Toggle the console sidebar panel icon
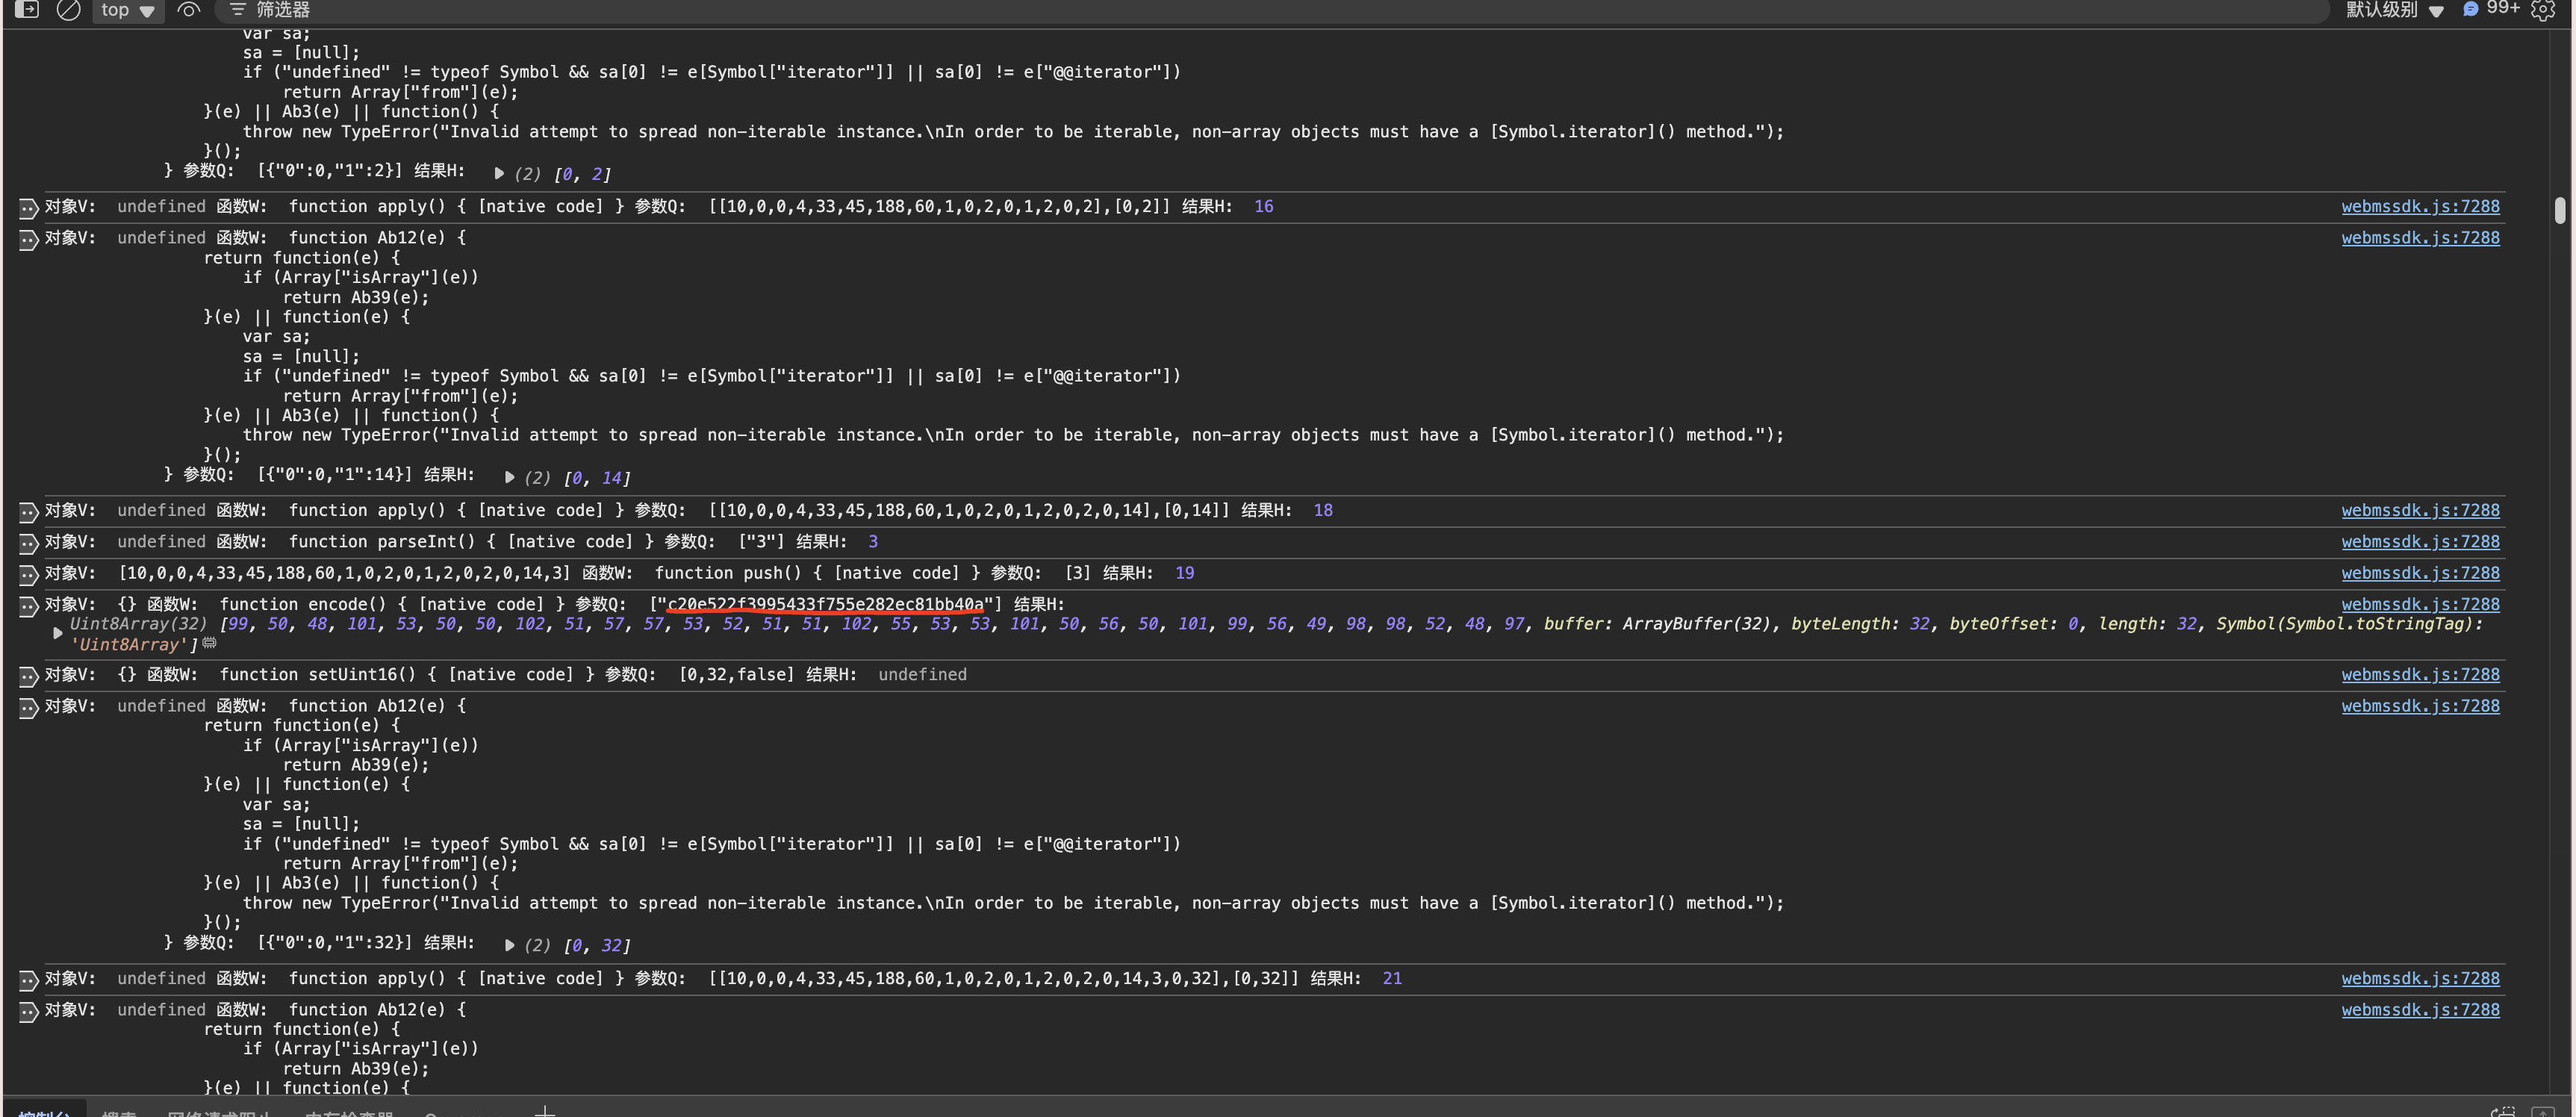Viewport: 2576px width, 1117px height. pos(27,9)
